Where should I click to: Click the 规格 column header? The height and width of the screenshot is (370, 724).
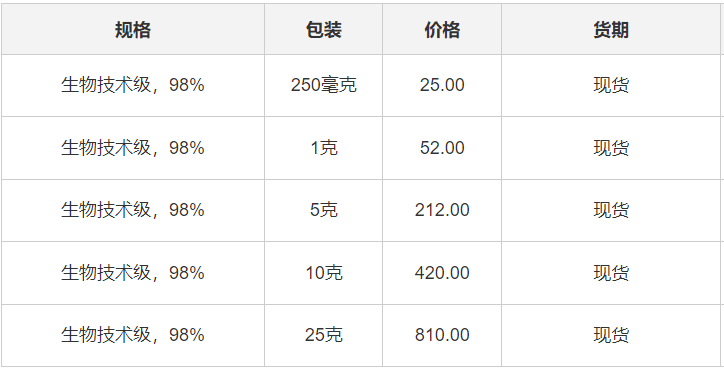(133, 30)
